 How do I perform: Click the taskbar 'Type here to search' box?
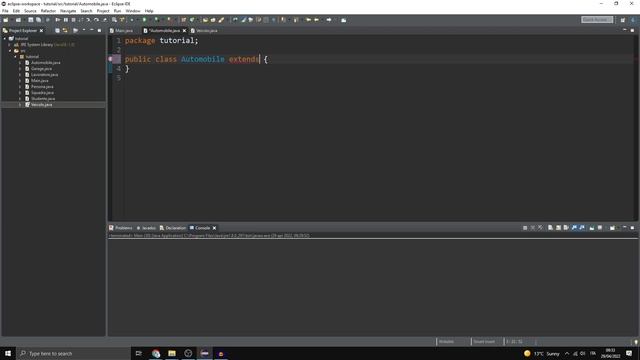[73, 353]
